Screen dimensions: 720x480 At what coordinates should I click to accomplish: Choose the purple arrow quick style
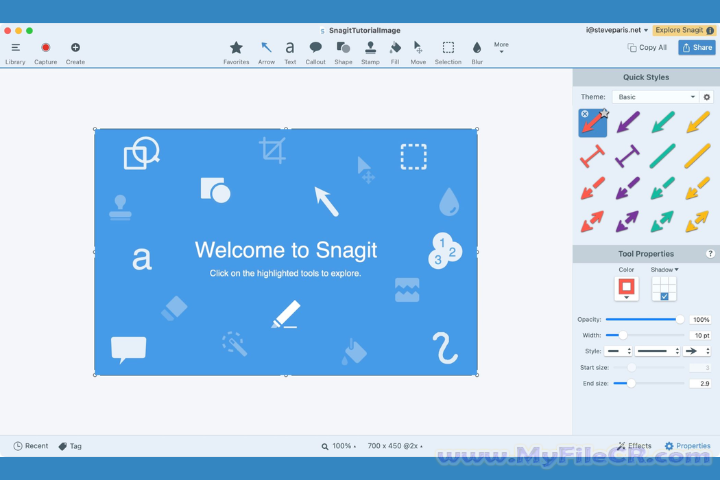(628, 123)
